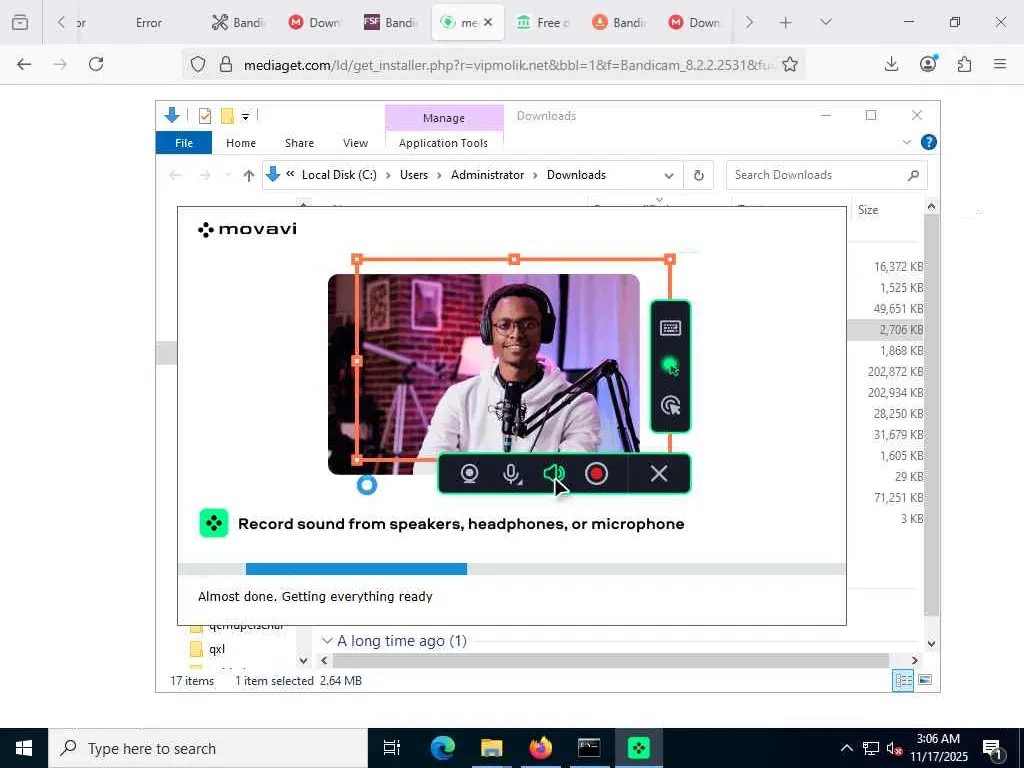Screen dimensions: 1024x768
Task: Open the Movavi installer taskbar icon
Action: pyautogui.click(x=638, y=748)
